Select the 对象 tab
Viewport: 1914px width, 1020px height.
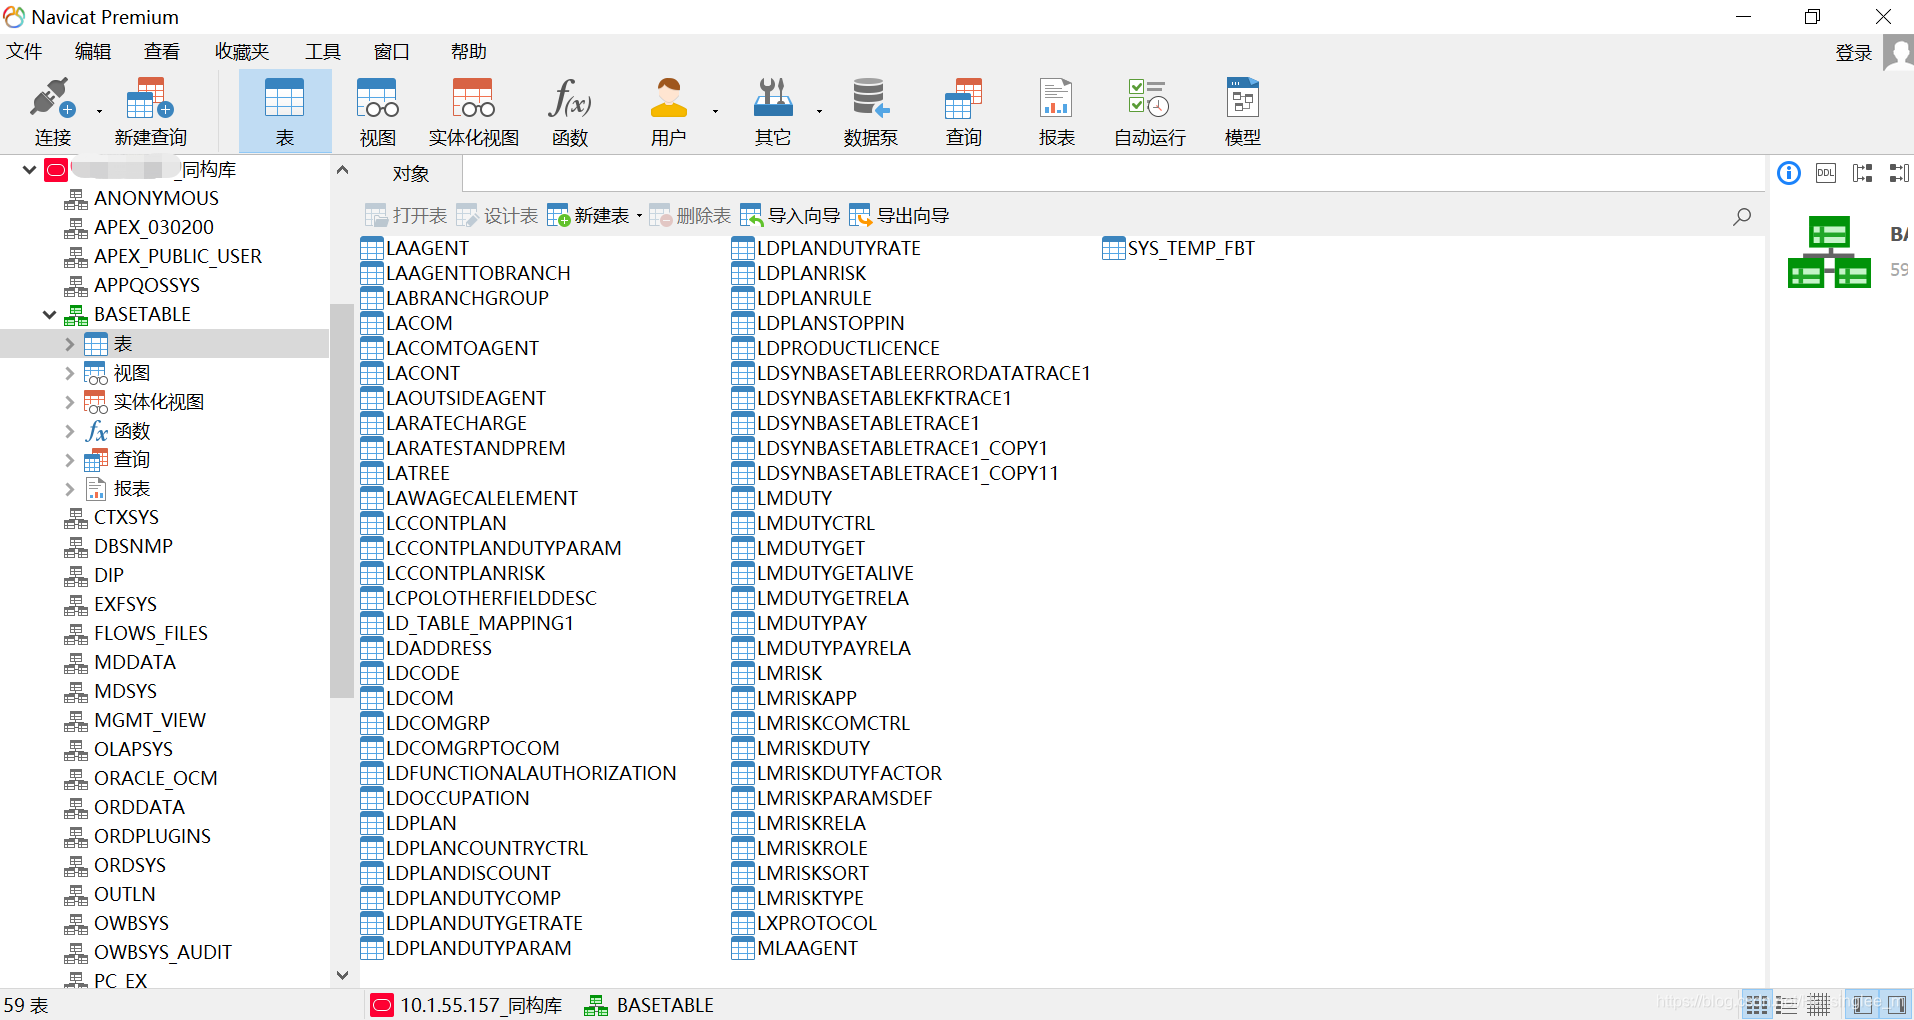tap(411, 174)
